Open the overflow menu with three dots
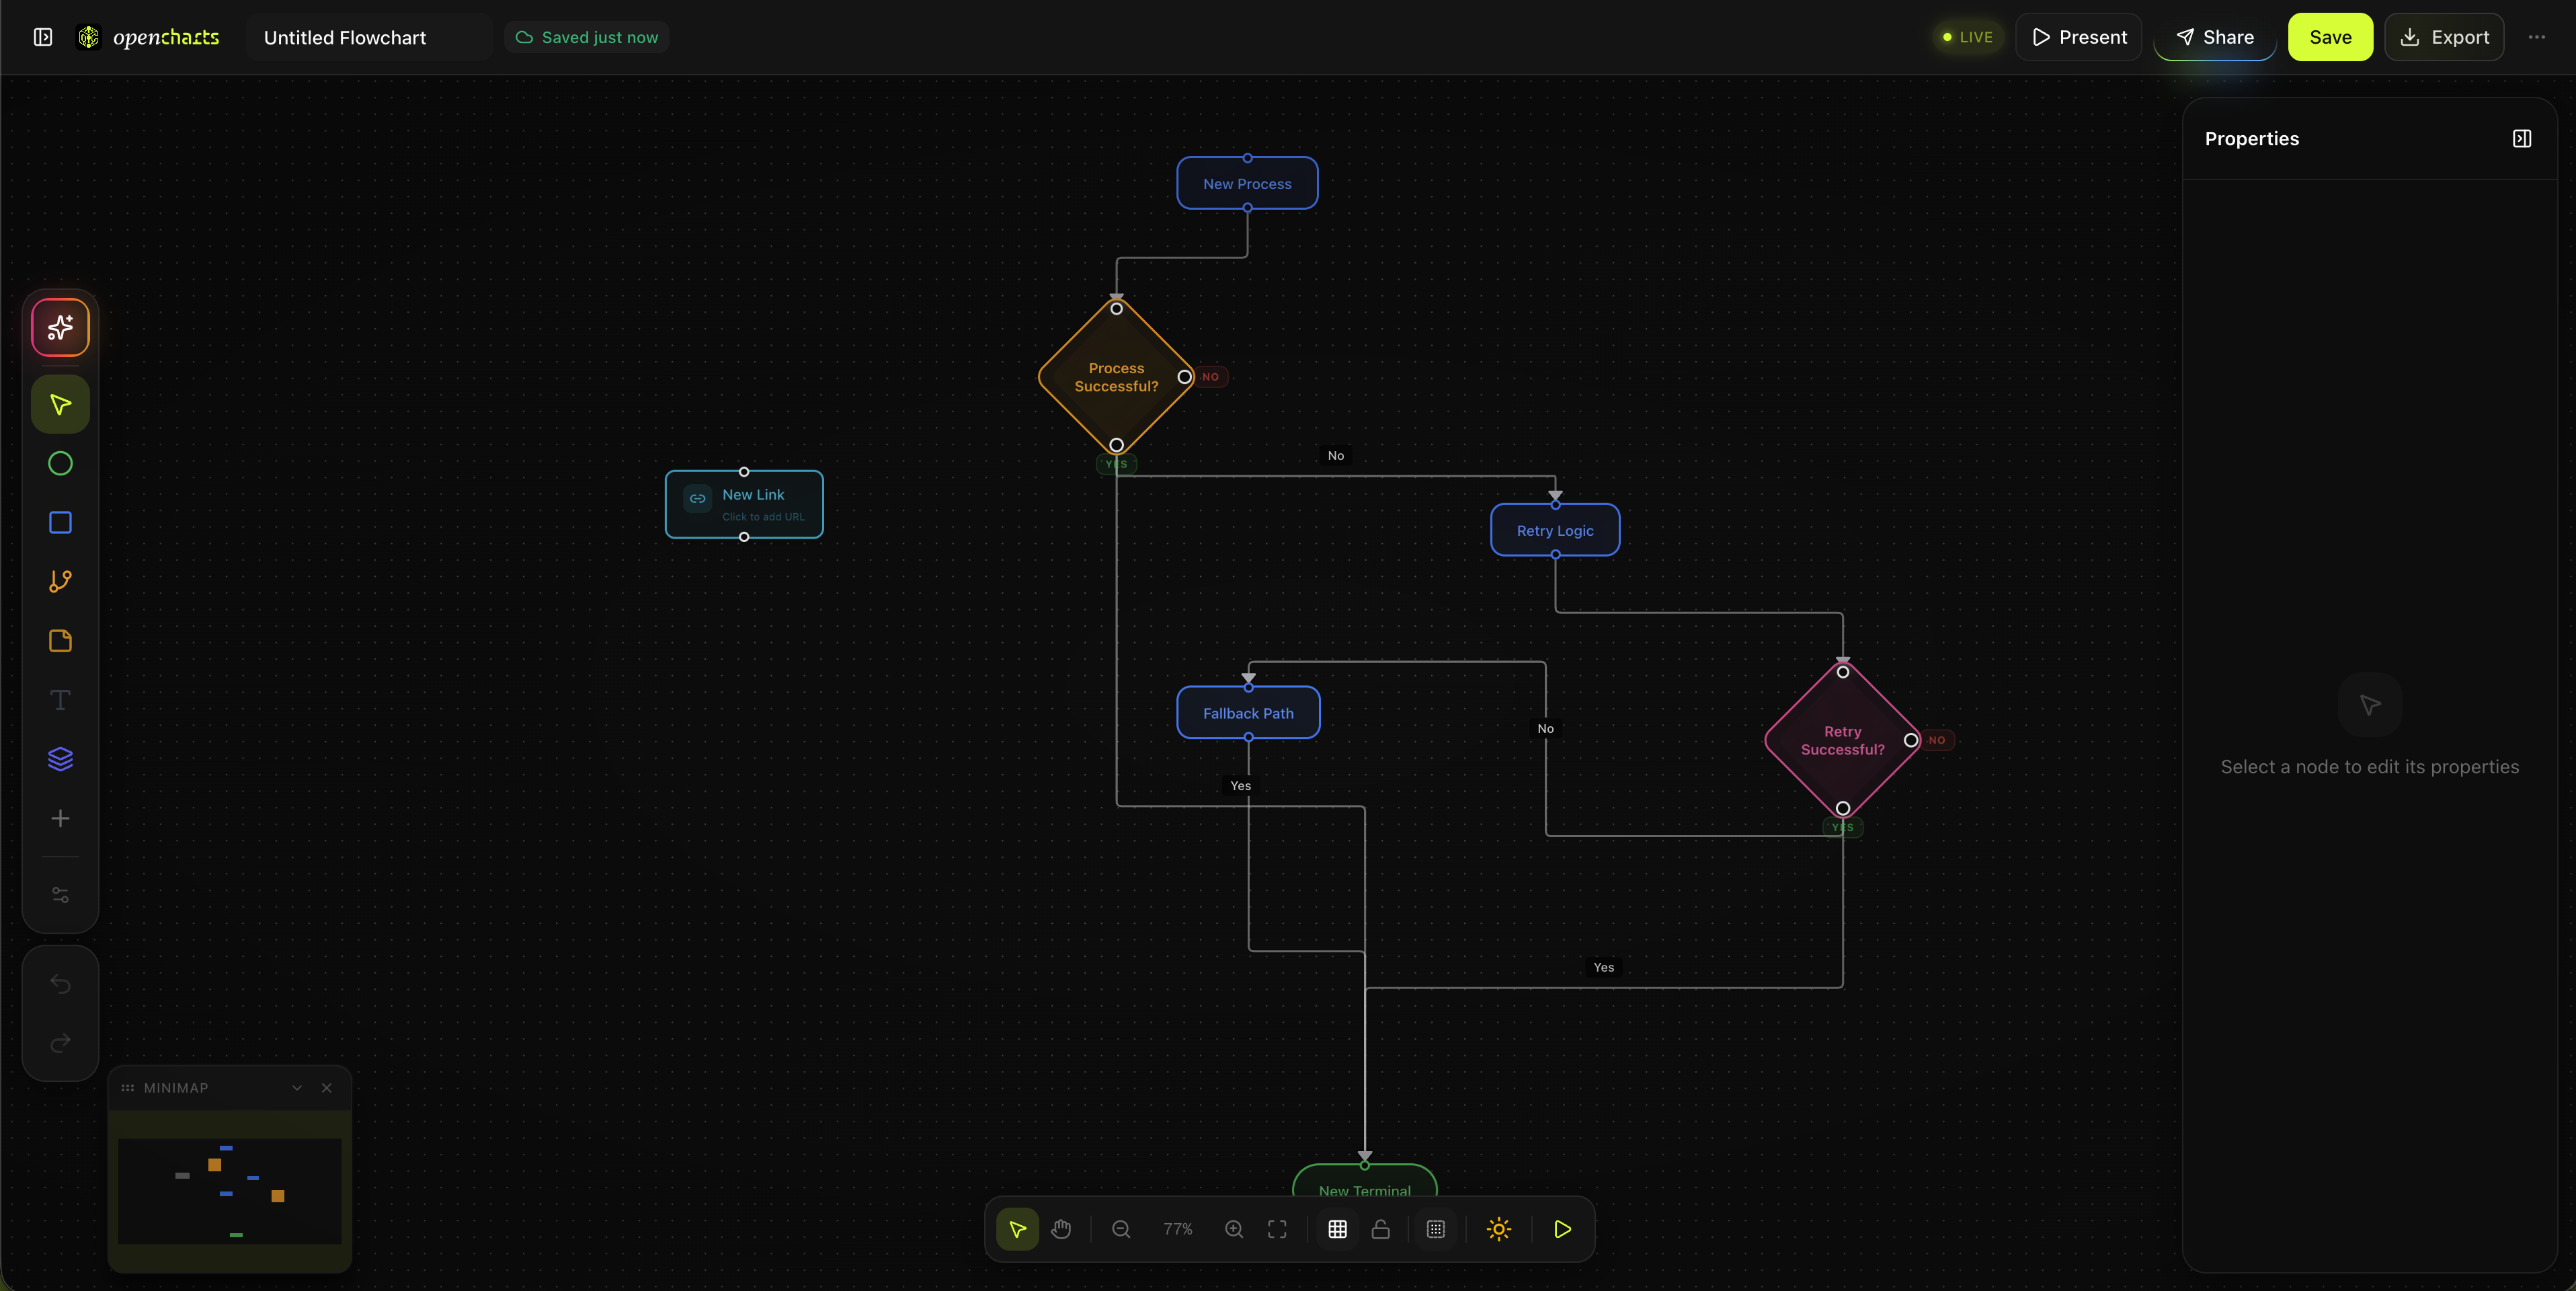This screenshot has height=1291, width=2576. tap(2537, 37)
